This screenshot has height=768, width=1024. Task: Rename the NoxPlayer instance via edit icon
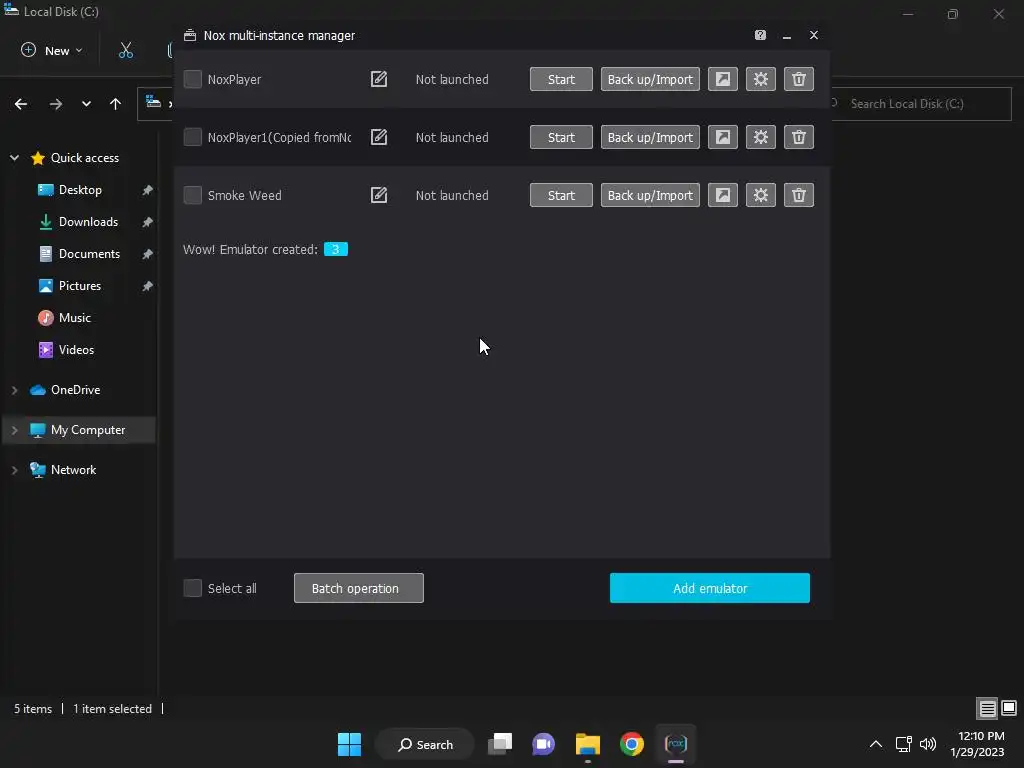click(x=379, y=79)
